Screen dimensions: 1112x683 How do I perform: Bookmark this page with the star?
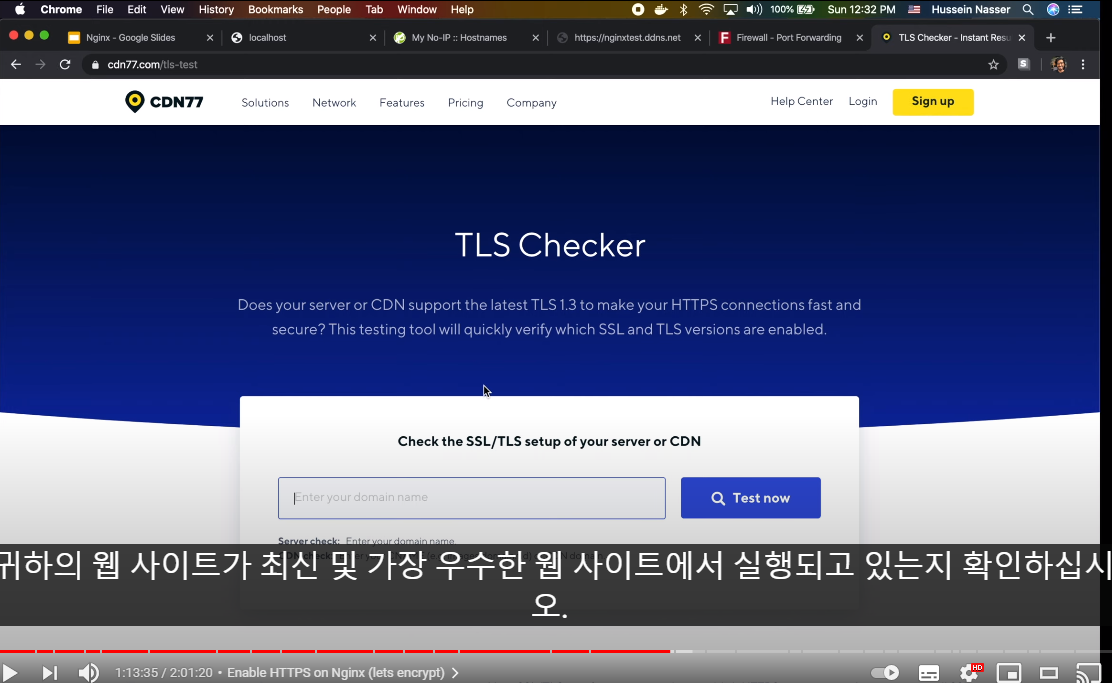[x=994, y=65]
